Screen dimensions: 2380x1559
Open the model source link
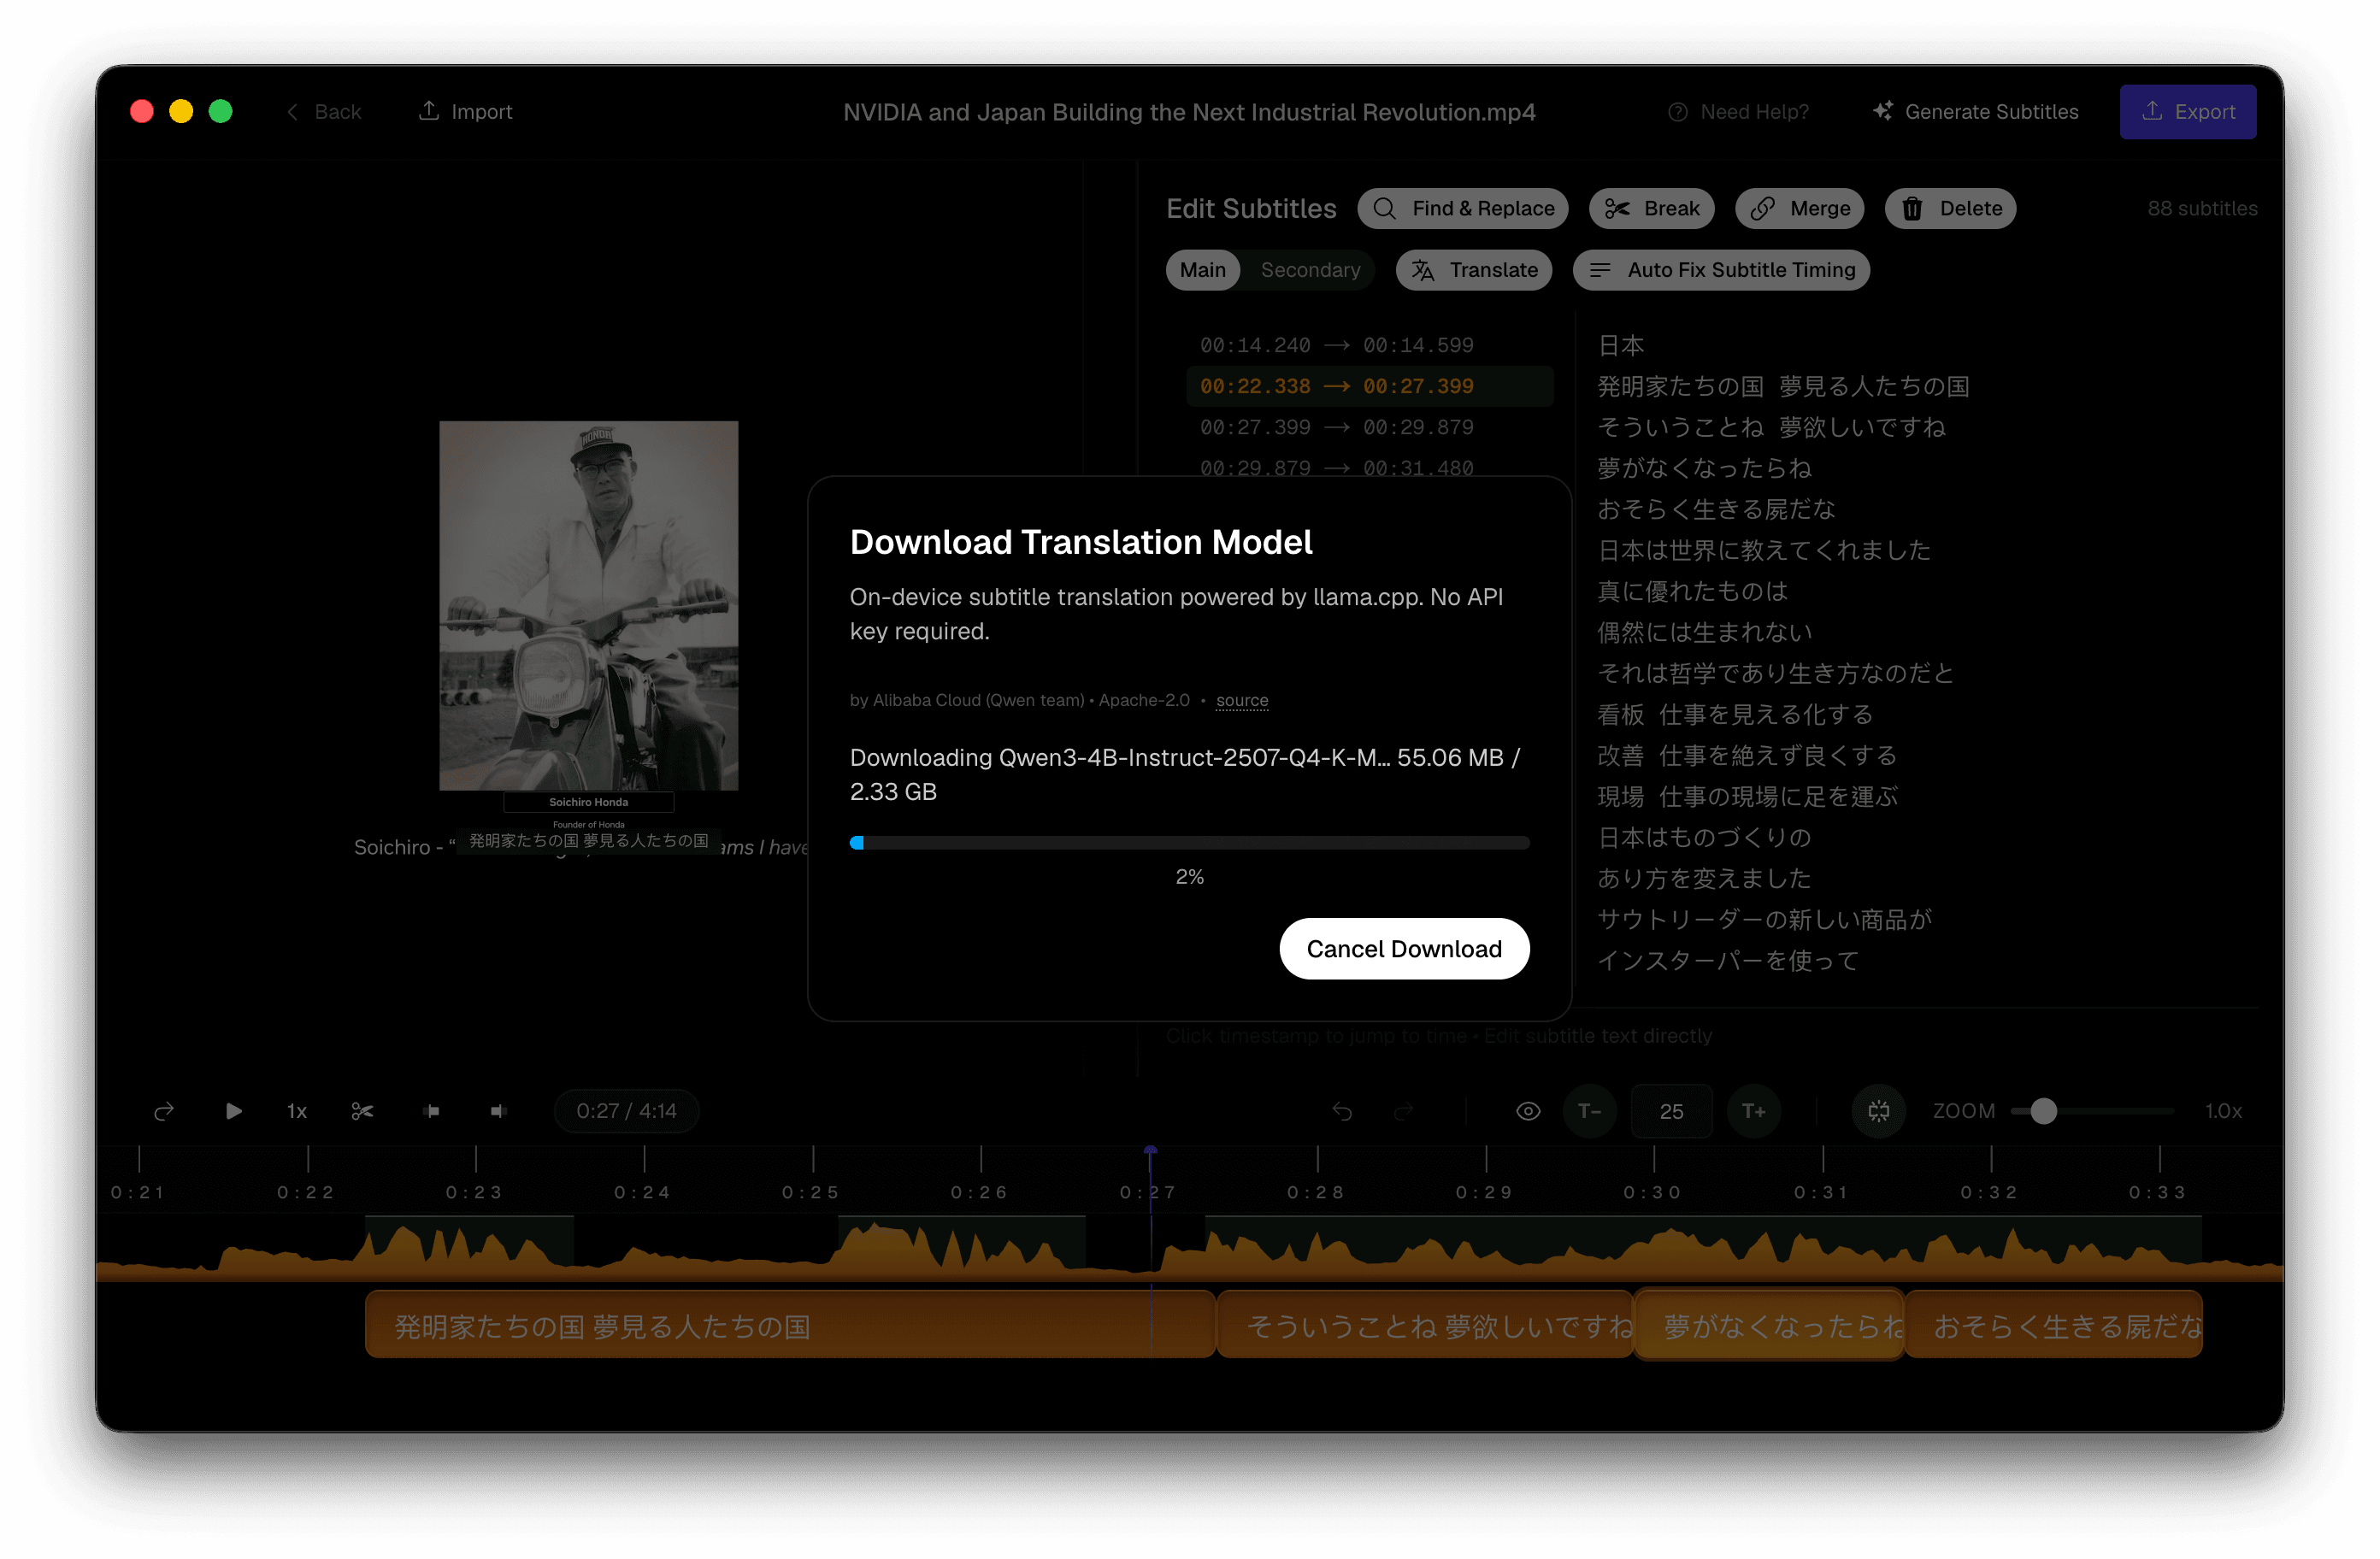point(1241,700)
